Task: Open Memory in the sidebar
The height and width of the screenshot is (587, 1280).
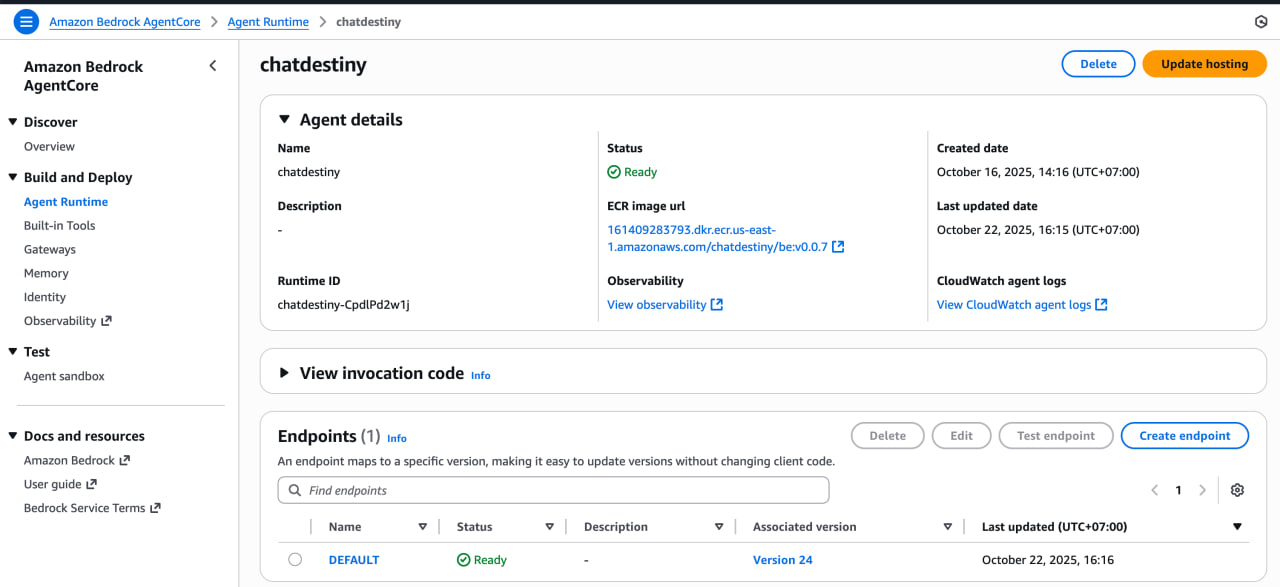Action: tap(46, 273)
